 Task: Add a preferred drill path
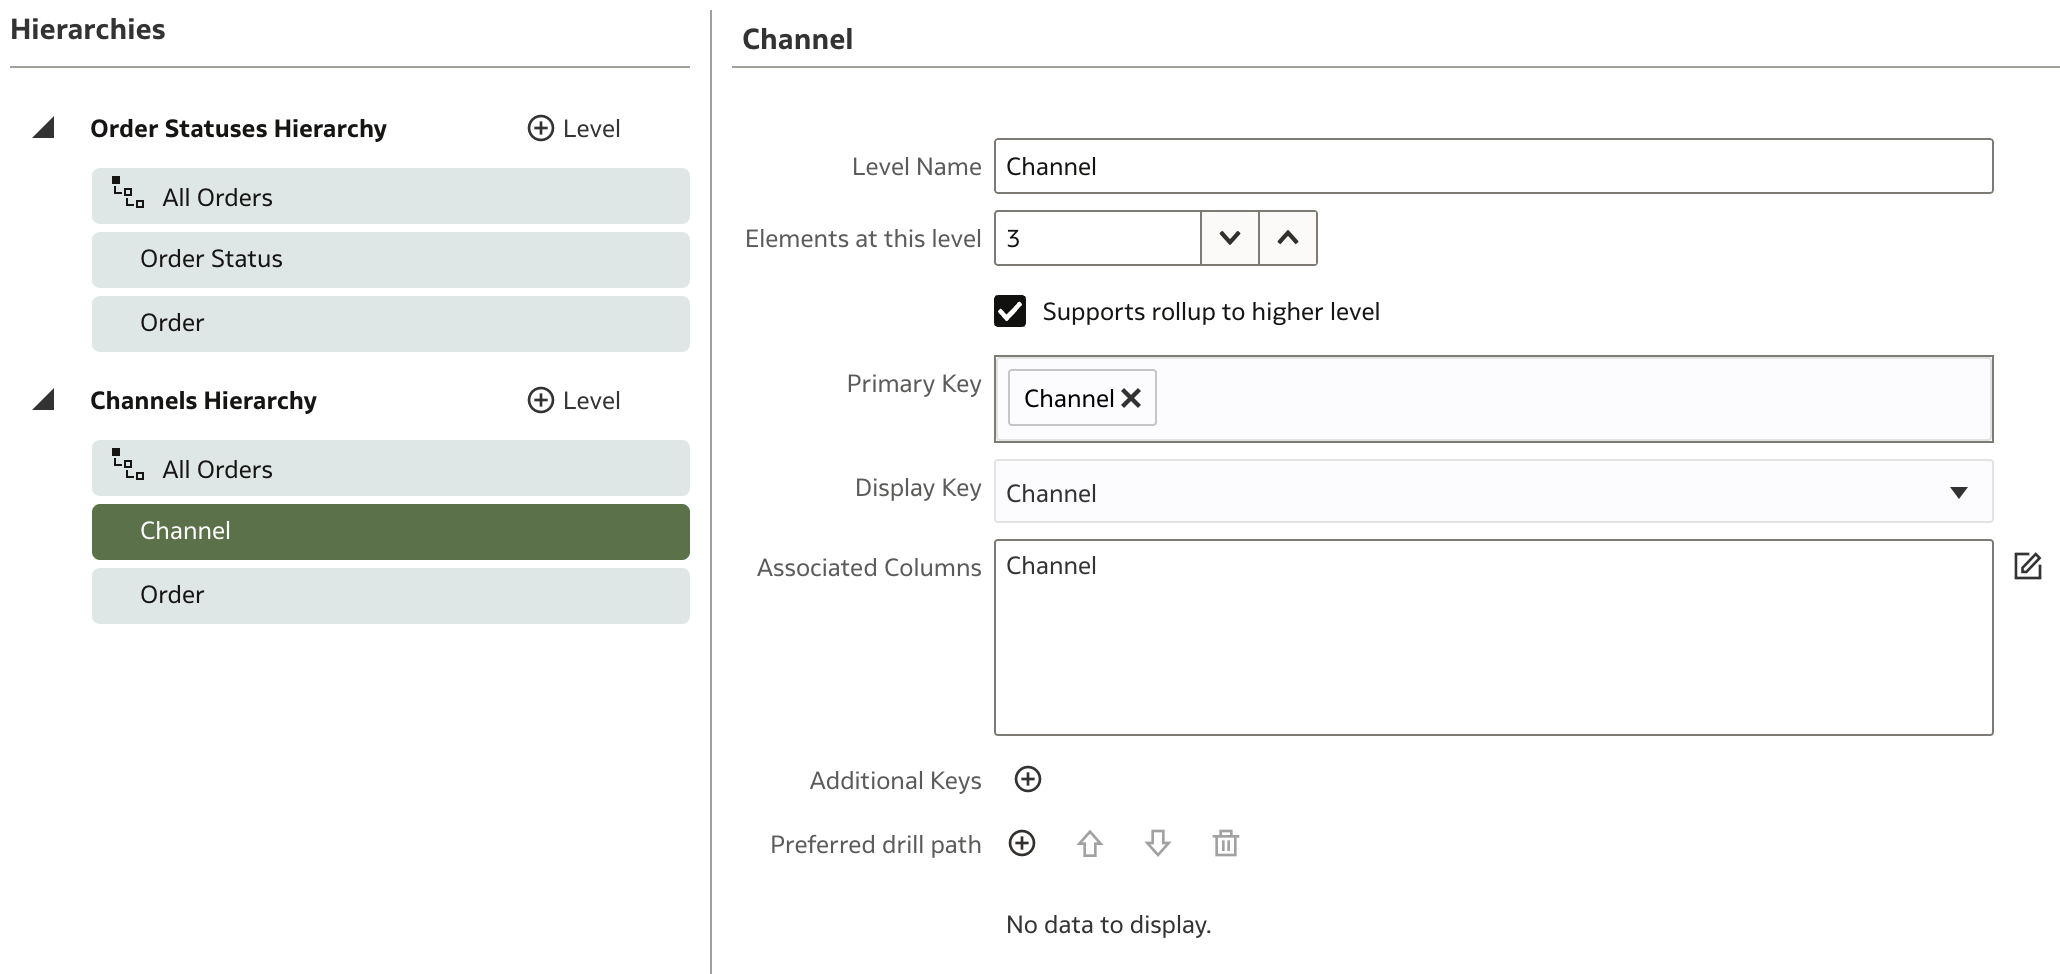click(x=1022, y=843)
